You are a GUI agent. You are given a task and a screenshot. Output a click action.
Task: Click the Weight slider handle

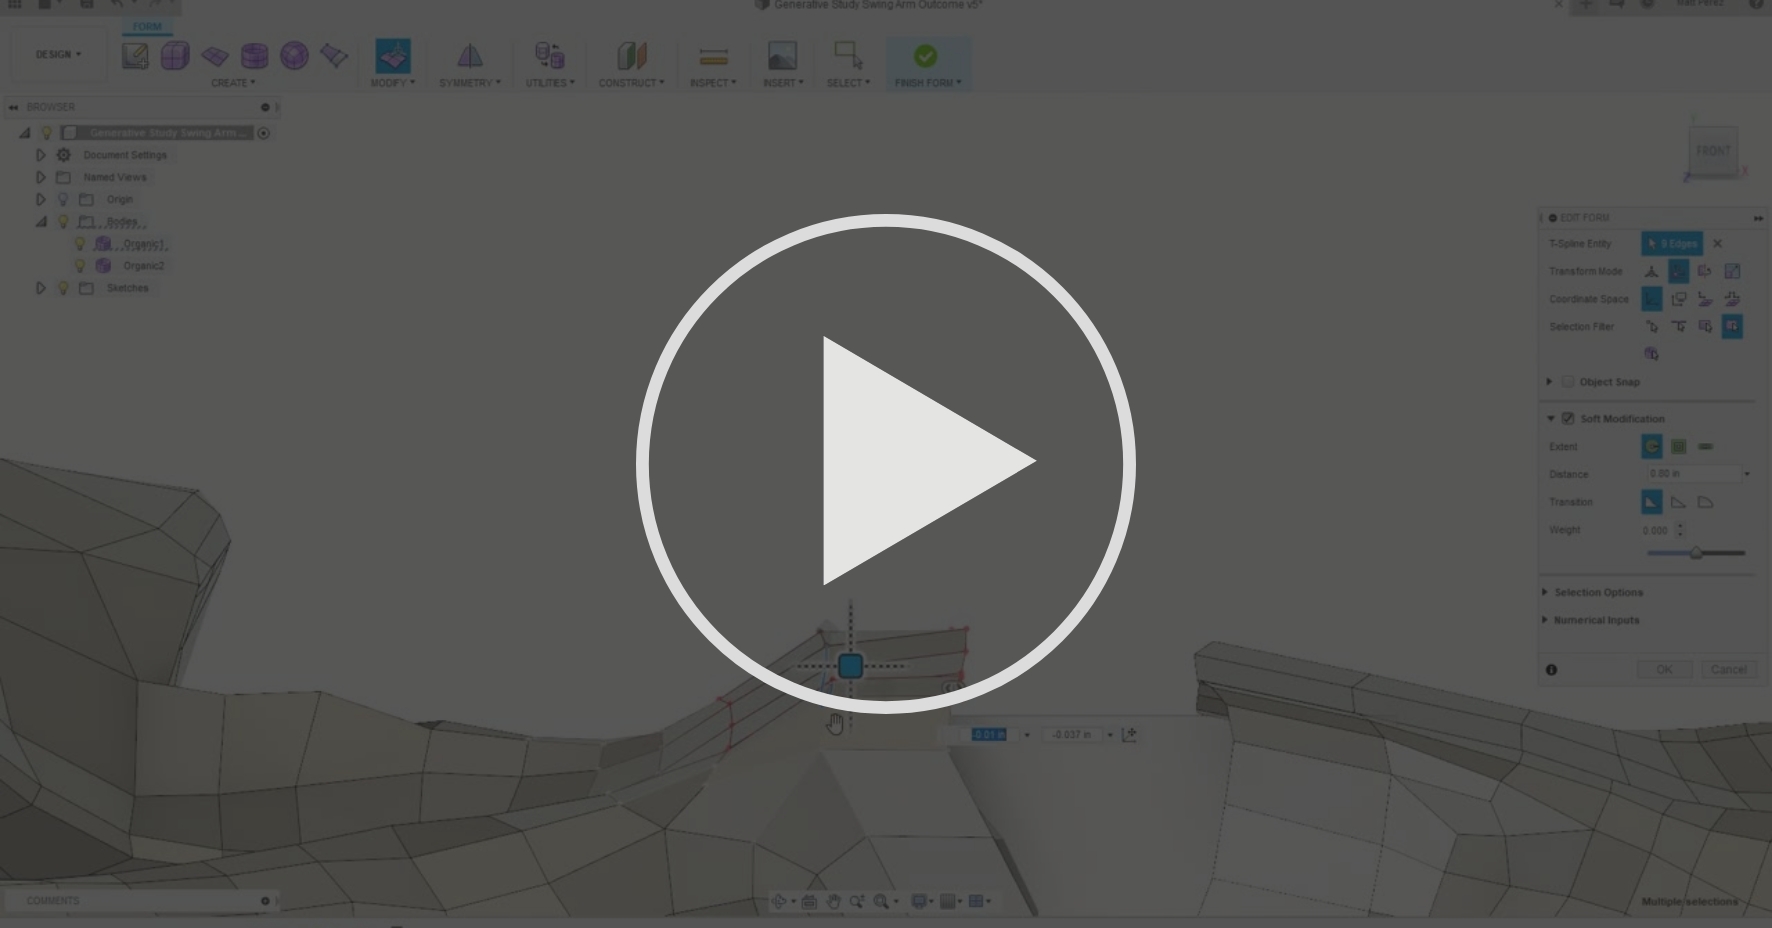coord(1696,553)
